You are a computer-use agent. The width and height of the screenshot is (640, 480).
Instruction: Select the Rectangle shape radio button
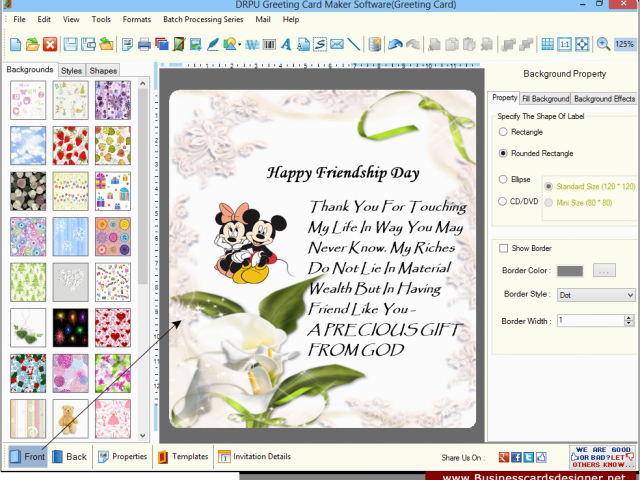[x=503, y=132]
